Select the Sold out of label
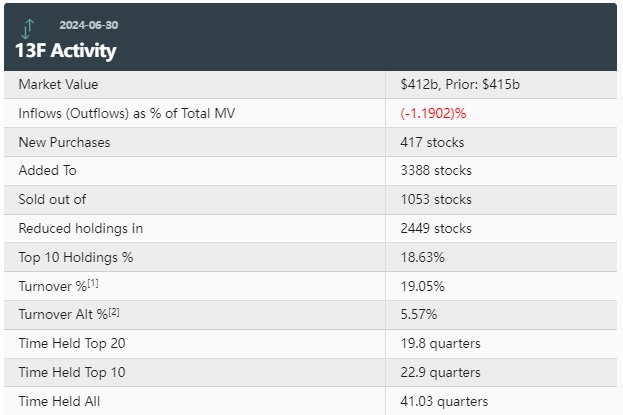 (x=52, y=200)
